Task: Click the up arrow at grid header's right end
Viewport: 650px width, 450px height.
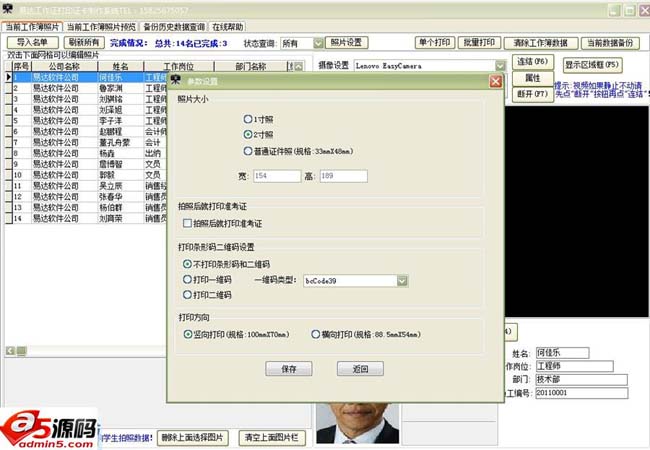Action: point(298,66)
